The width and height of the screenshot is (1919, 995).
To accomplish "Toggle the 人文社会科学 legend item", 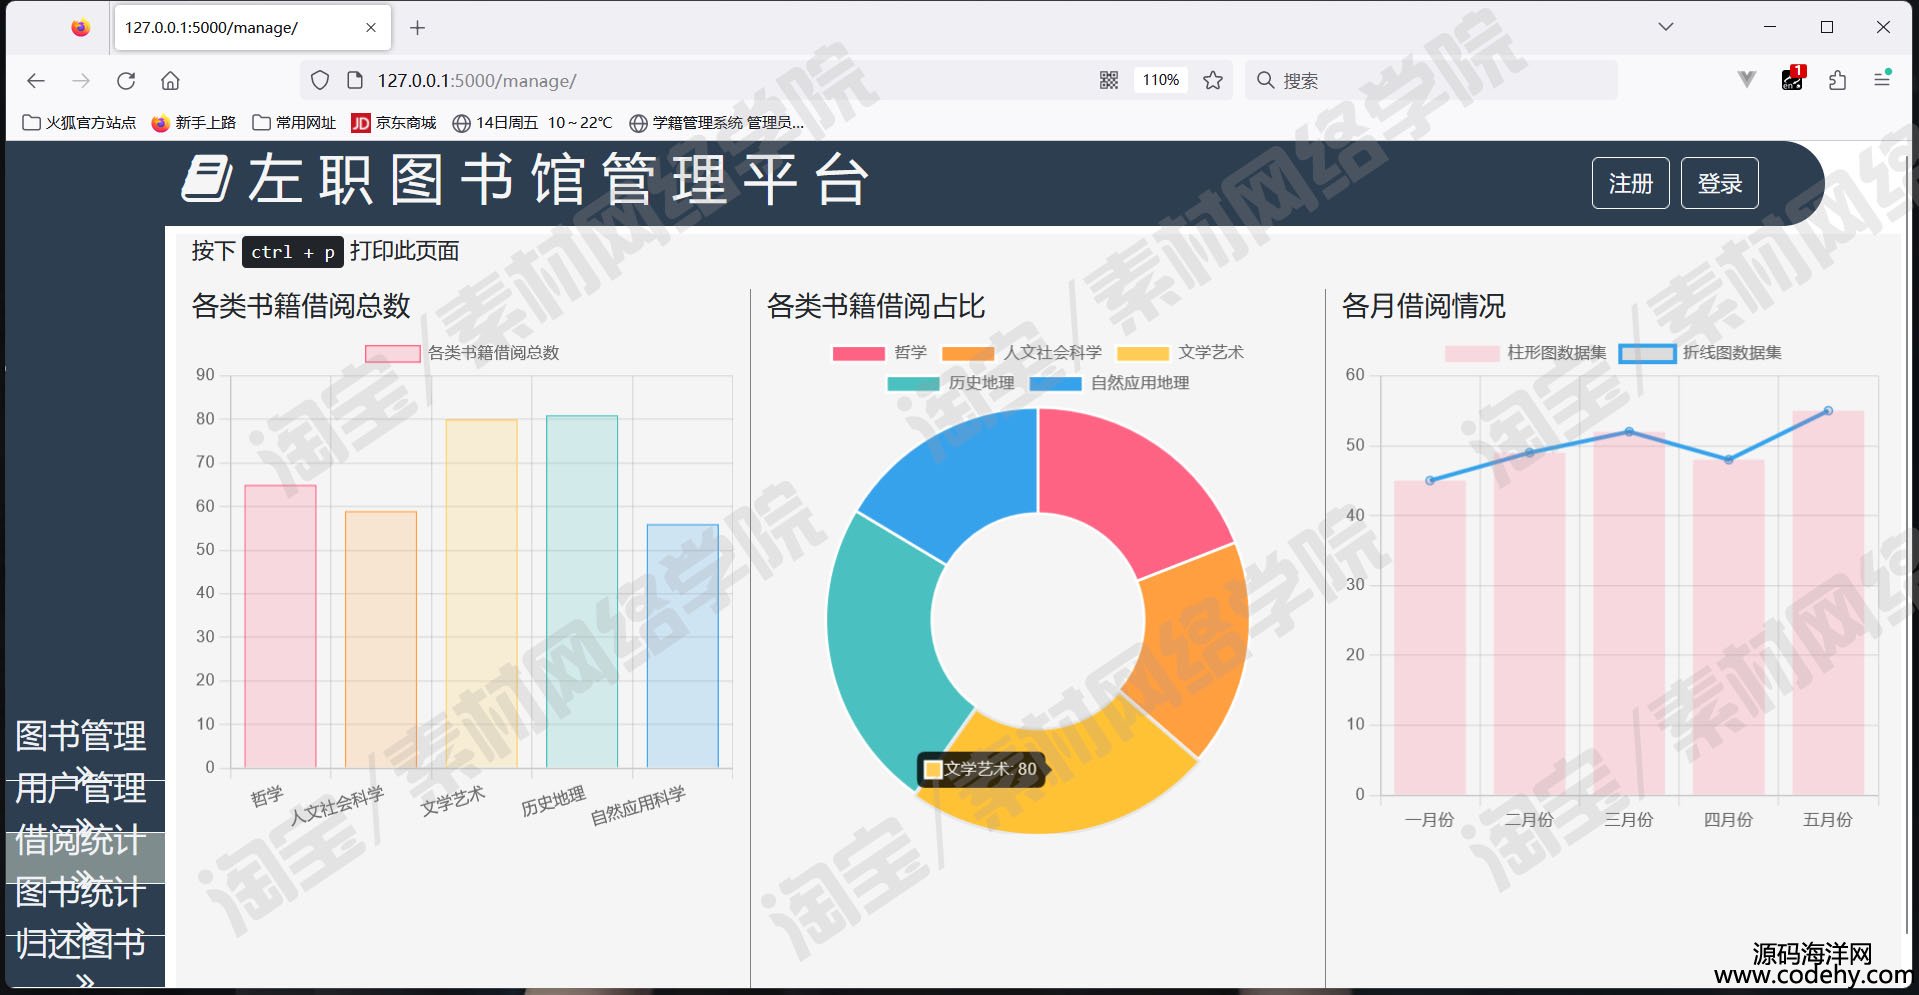I will click(x=1021, y=353).
